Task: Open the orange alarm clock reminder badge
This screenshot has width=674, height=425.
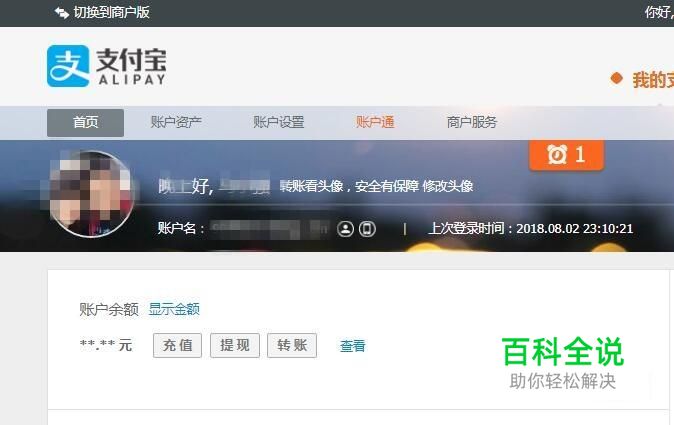Action: pyautogui.click(x=567, y=155)
